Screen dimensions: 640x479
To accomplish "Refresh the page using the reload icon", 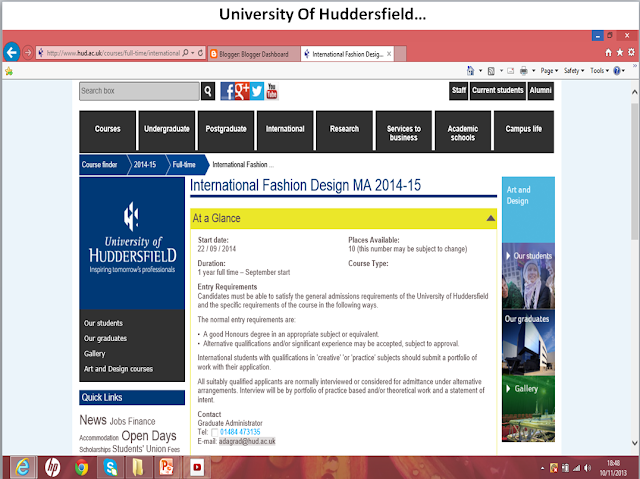I will pyautogui.click(x=200, y=53).
